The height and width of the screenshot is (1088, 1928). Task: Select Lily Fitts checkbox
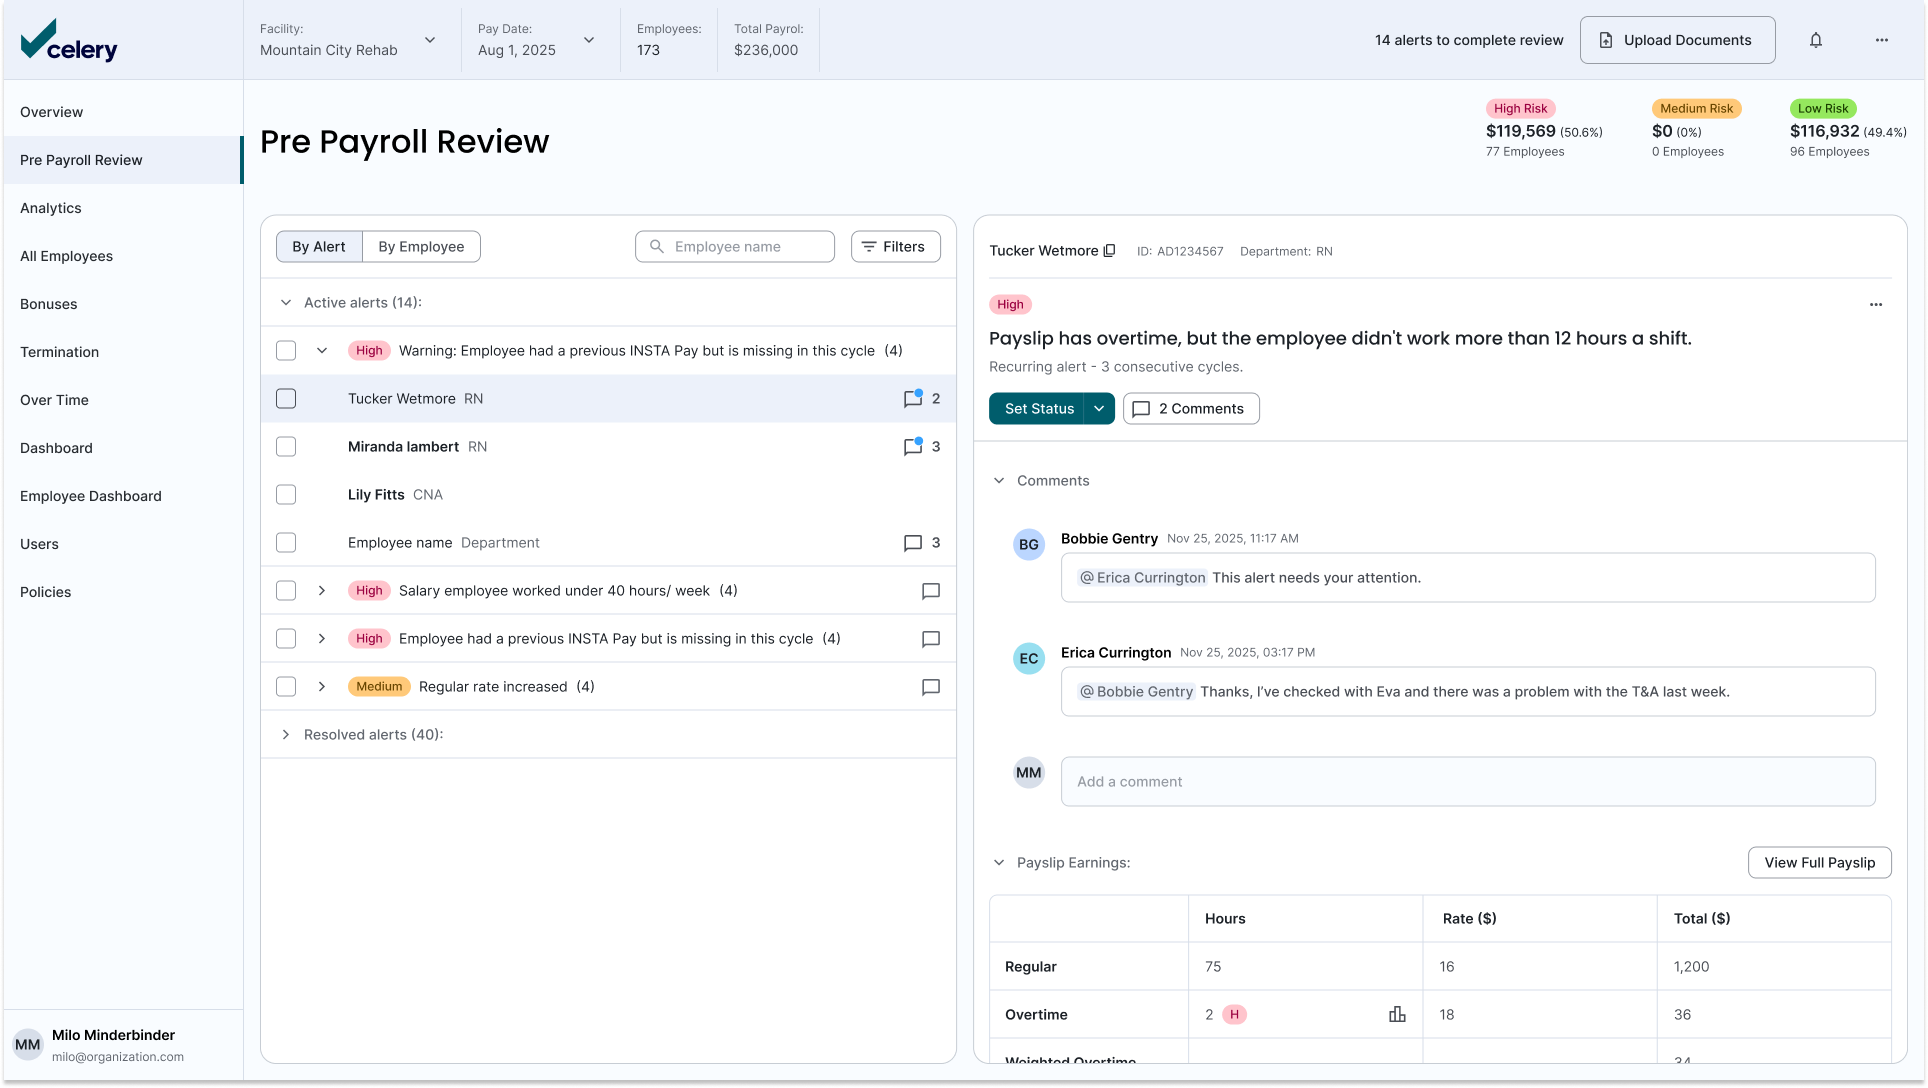286,495
